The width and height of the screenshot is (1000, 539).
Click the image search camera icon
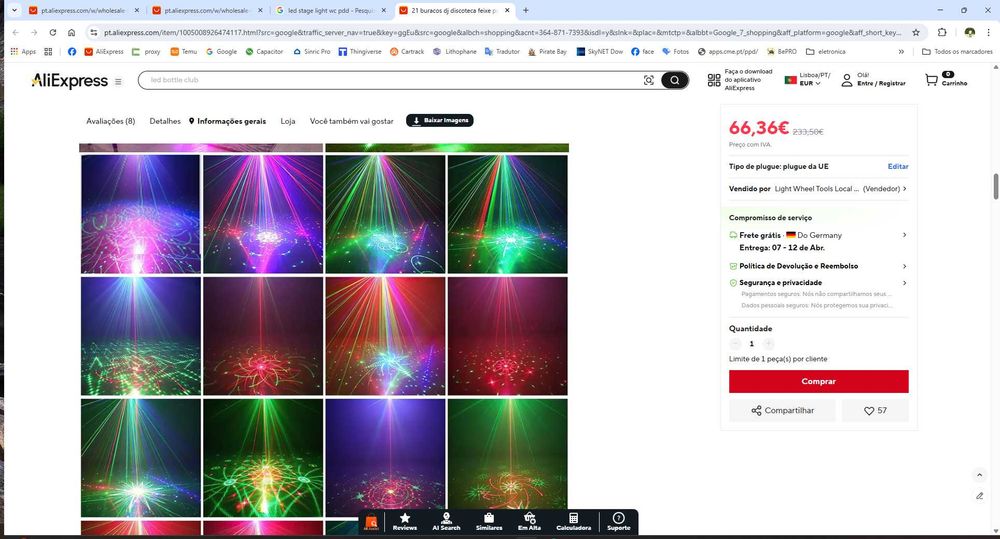pyautogui.click(x=649, y=80)
